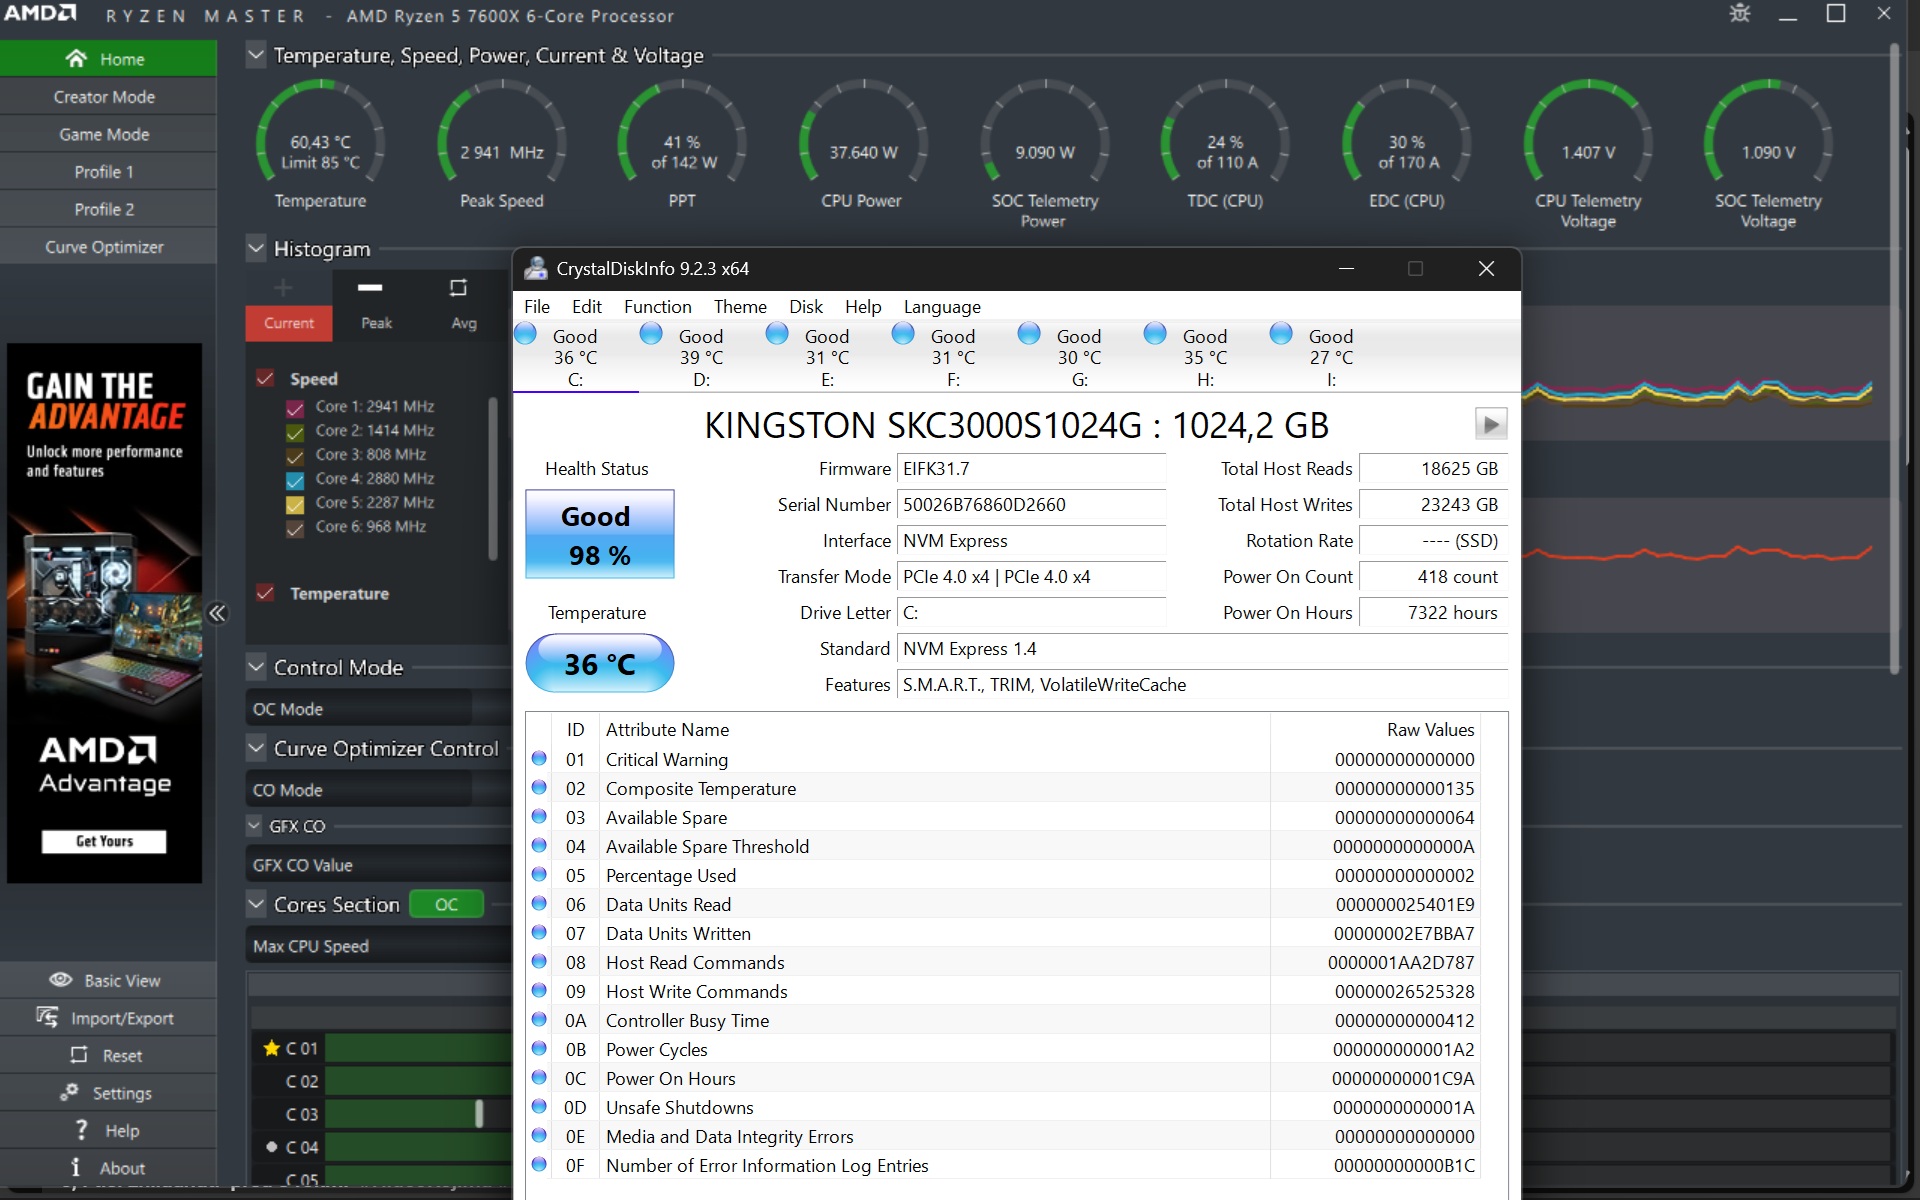Image resolution: width=1920 pixels, height=1200 pixels.
Task: Toggle the Core 4 speed checkbox
Action: point(295,479)
